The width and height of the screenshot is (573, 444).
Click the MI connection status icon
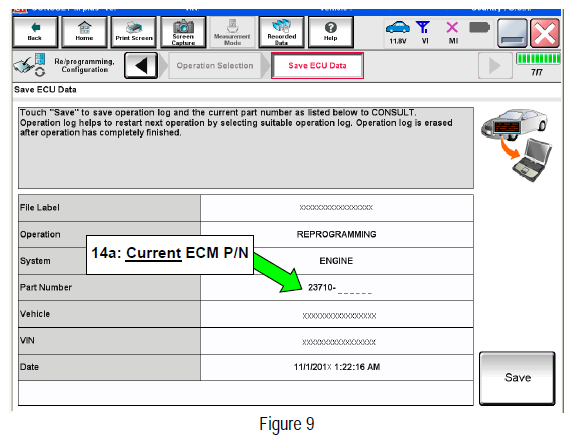(452, 28)
